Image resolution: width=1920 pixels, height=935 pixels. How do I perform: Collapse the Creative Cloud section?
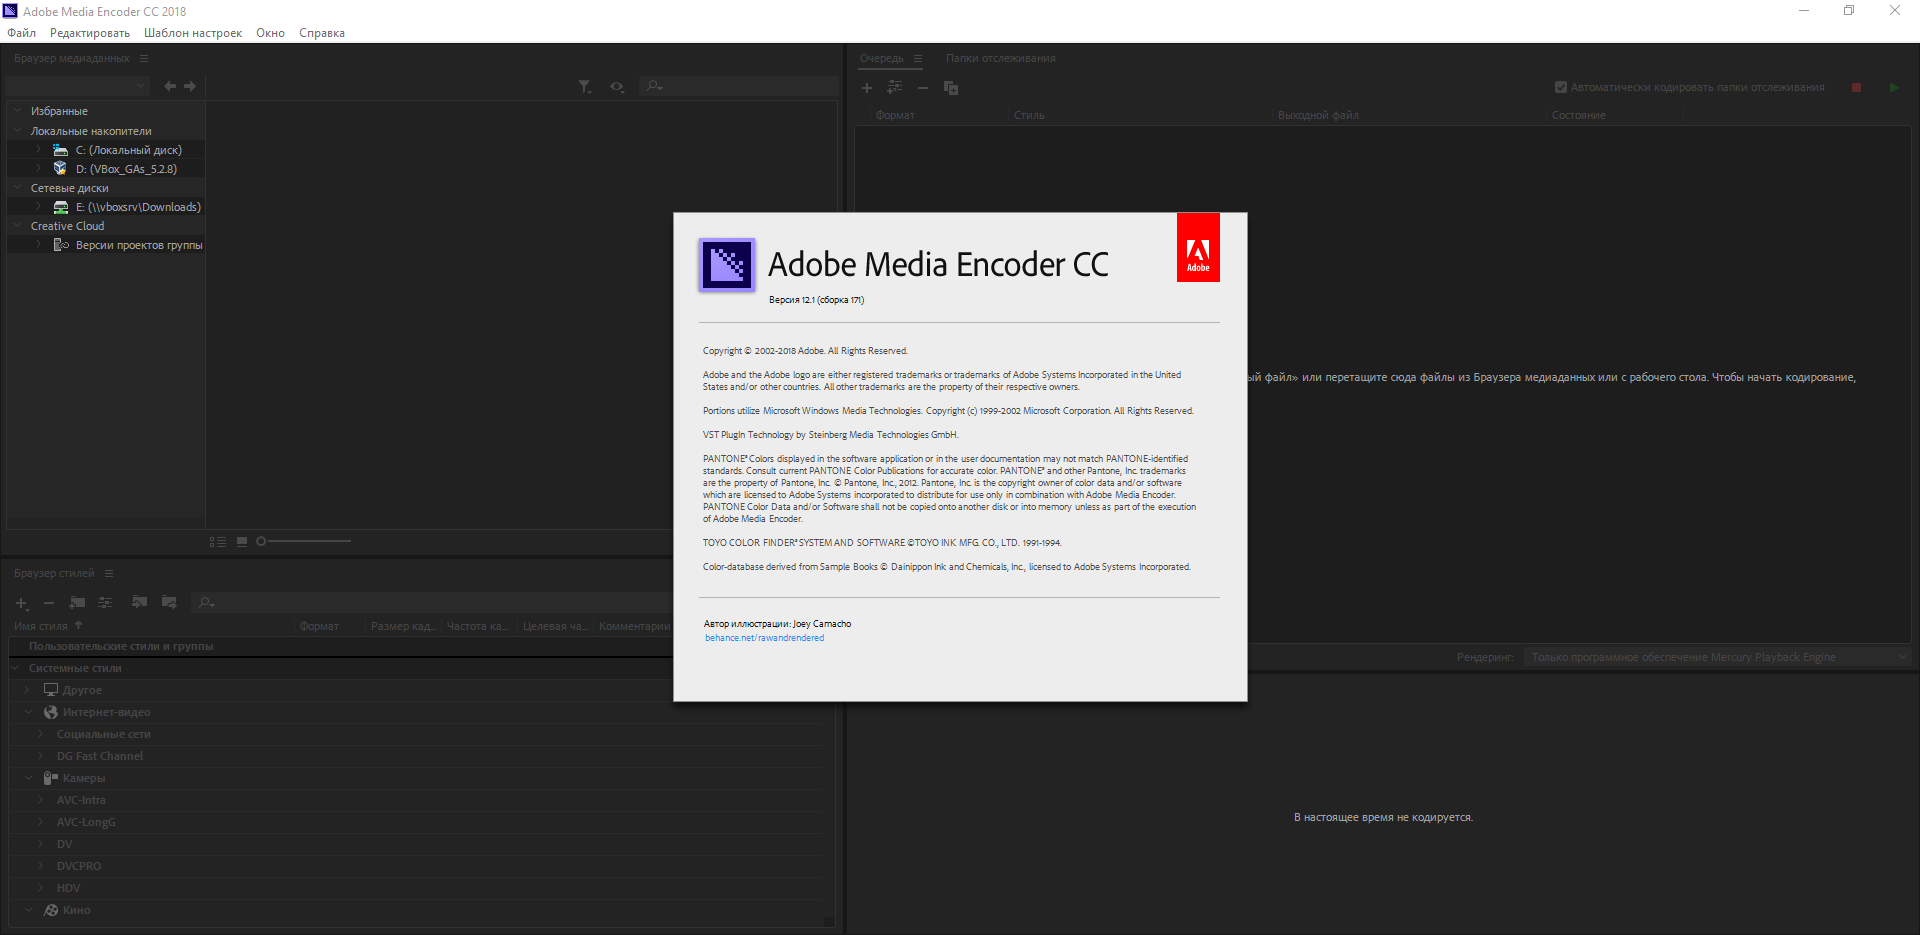(x=17, y=225)
